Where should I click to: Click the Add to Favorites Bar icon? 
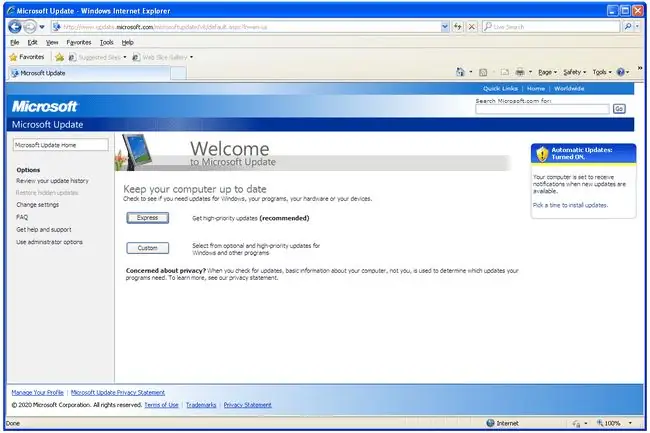click(x=60, y=57)
